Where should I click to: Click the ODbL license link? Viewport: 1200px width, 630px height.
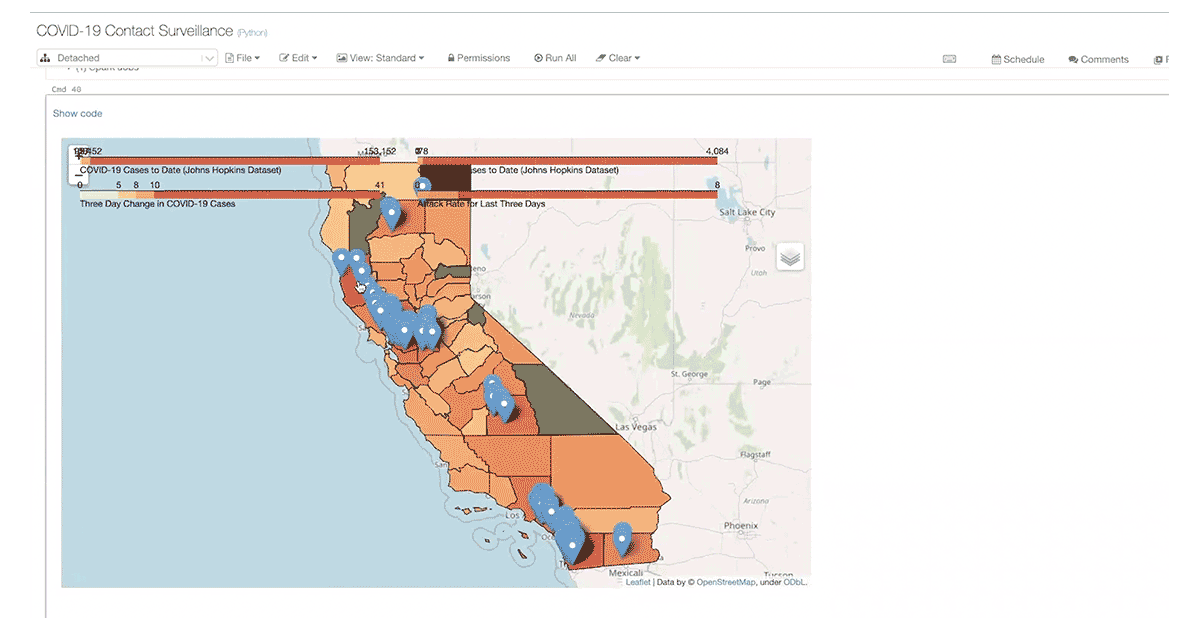point(793,582)
